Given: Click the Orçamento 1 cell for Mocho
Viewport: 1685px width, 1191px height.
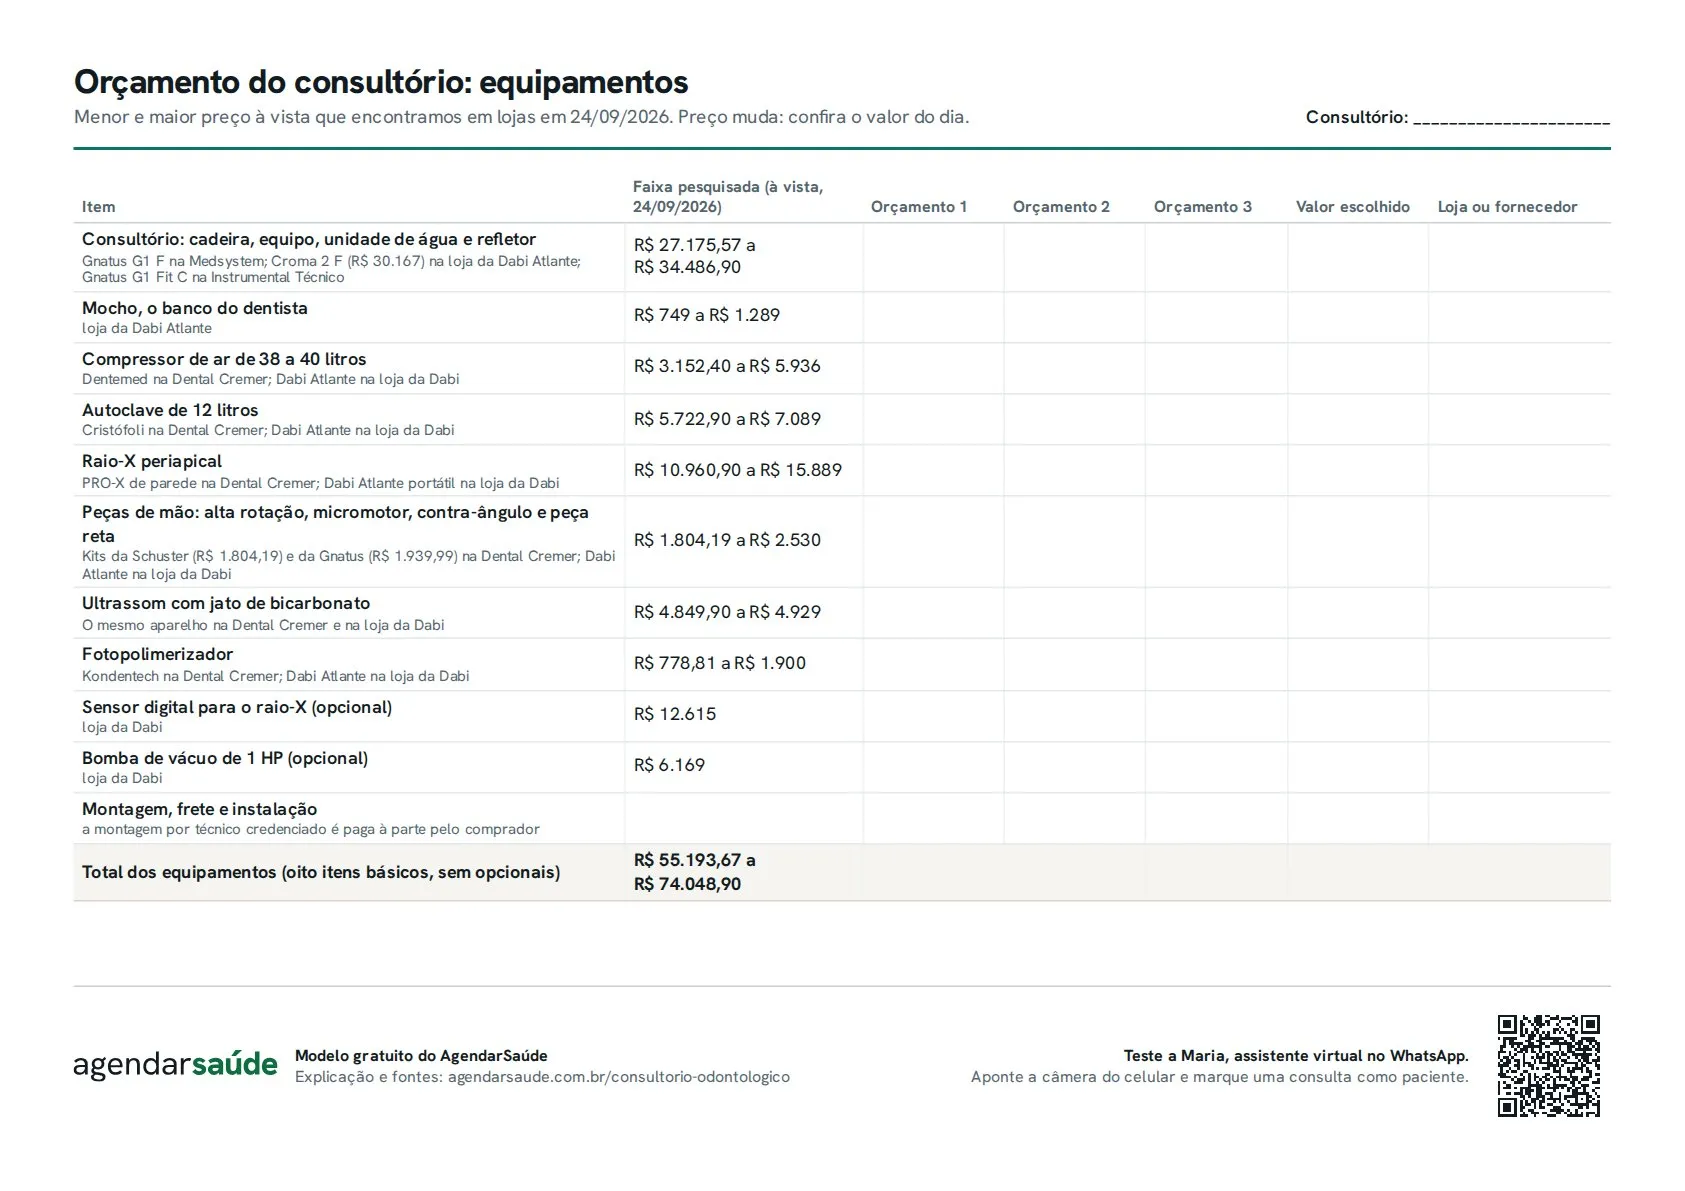Looking at the screenshot, I should pos(933,317).
